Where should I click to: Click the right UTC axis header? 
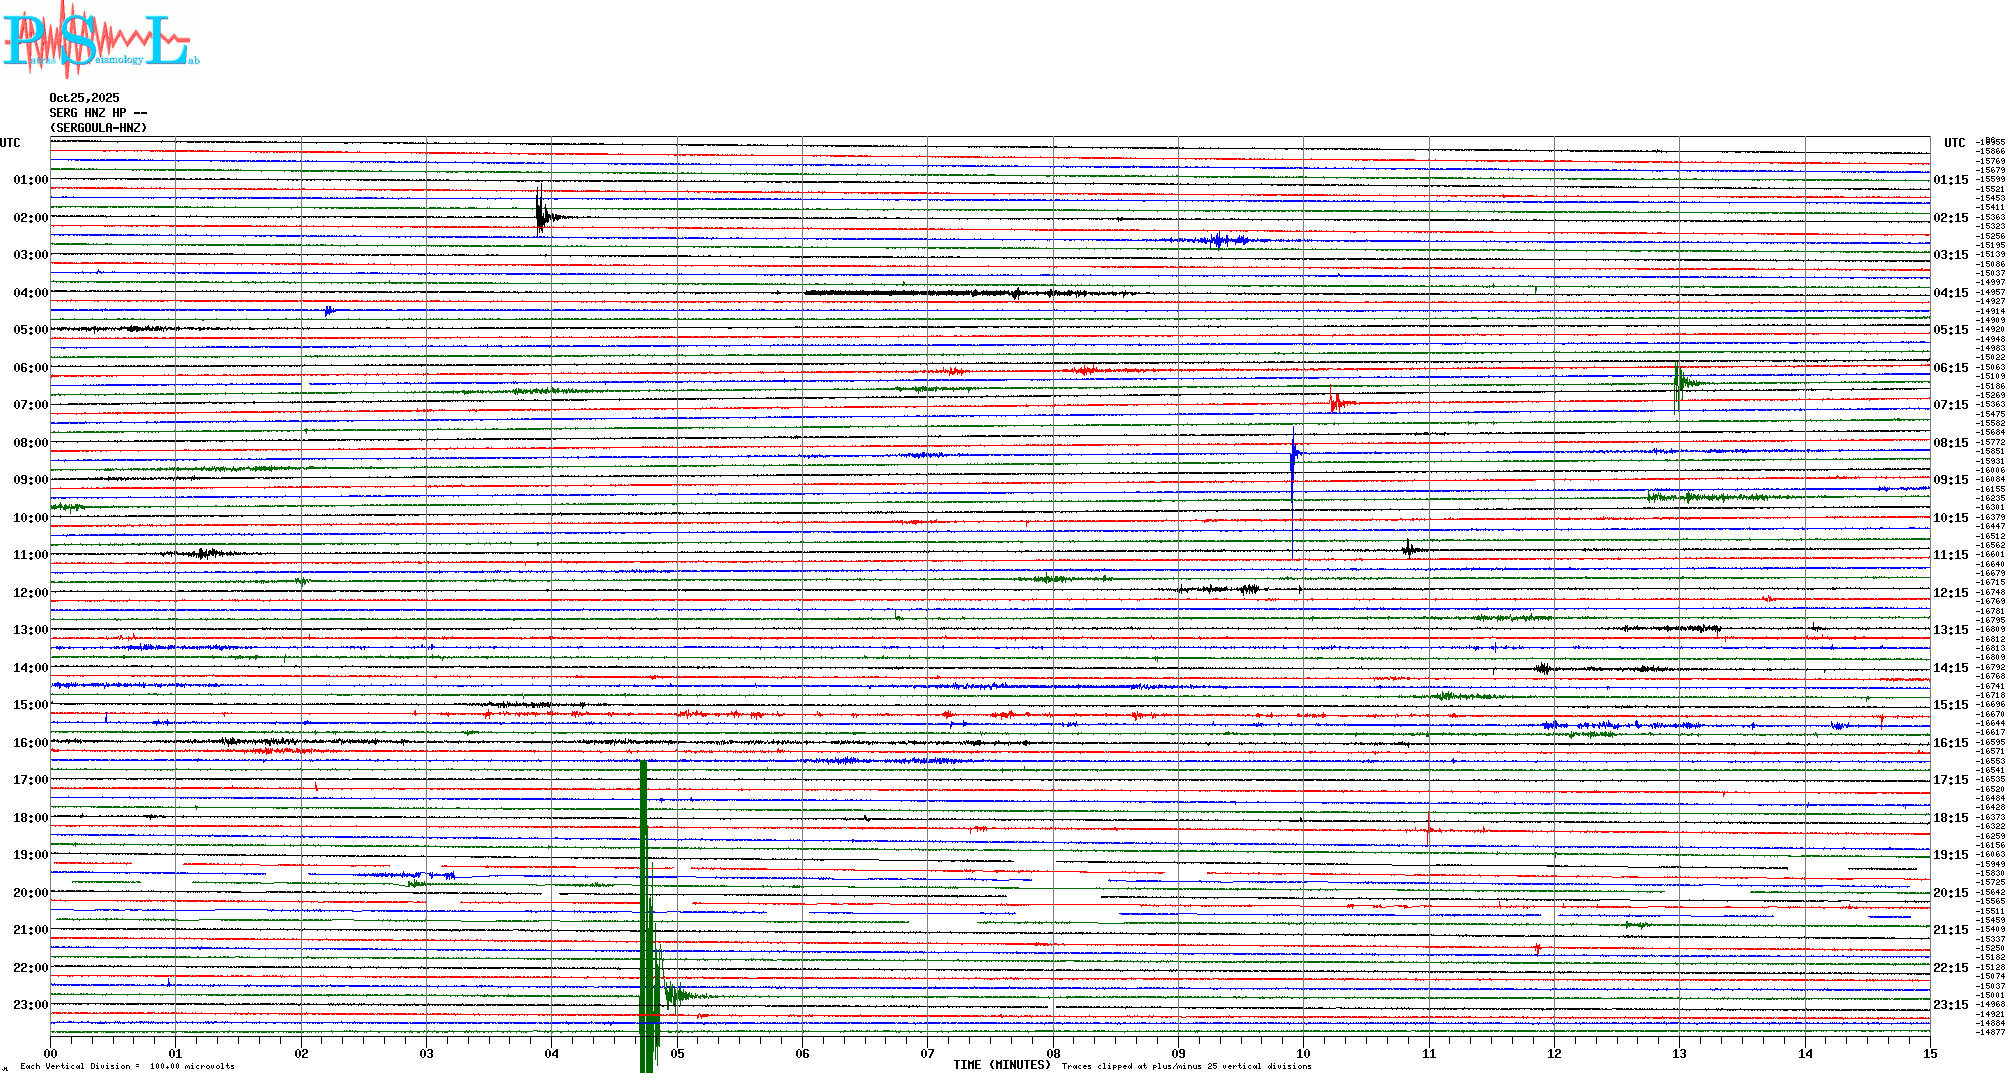1954,143
